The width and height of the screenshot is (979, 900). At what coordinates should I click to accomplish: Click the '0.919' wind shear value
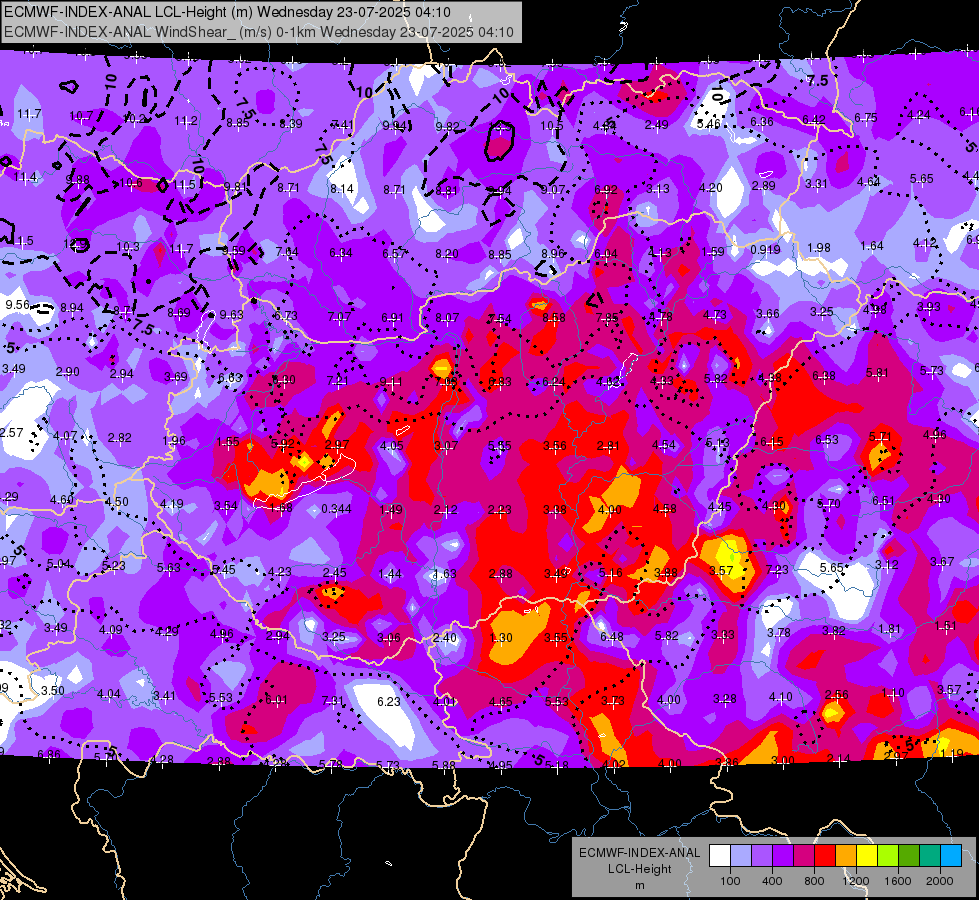(x=765, y=250)
